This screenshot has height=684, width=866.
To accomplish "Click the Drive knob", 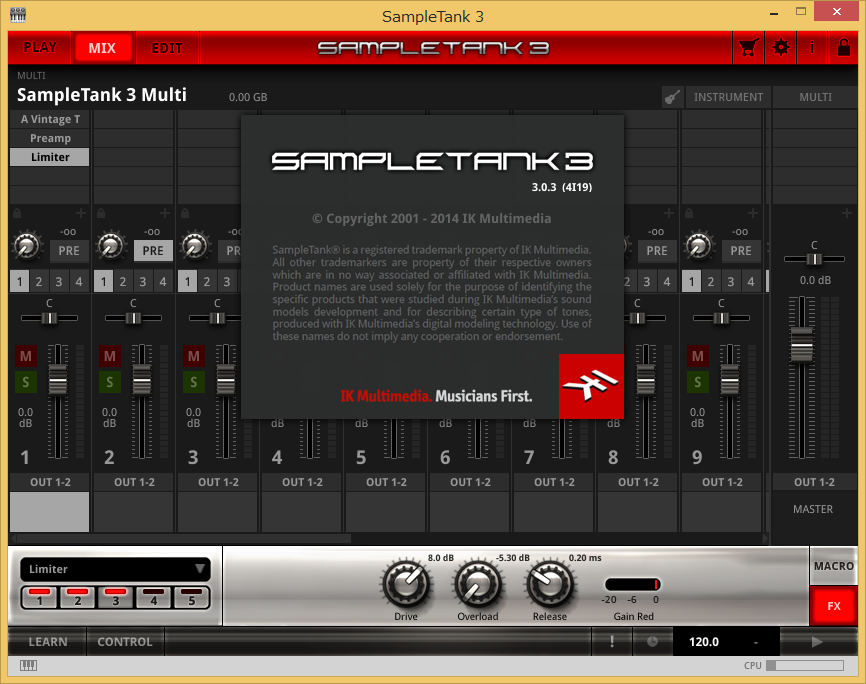I will coord(406,585).
